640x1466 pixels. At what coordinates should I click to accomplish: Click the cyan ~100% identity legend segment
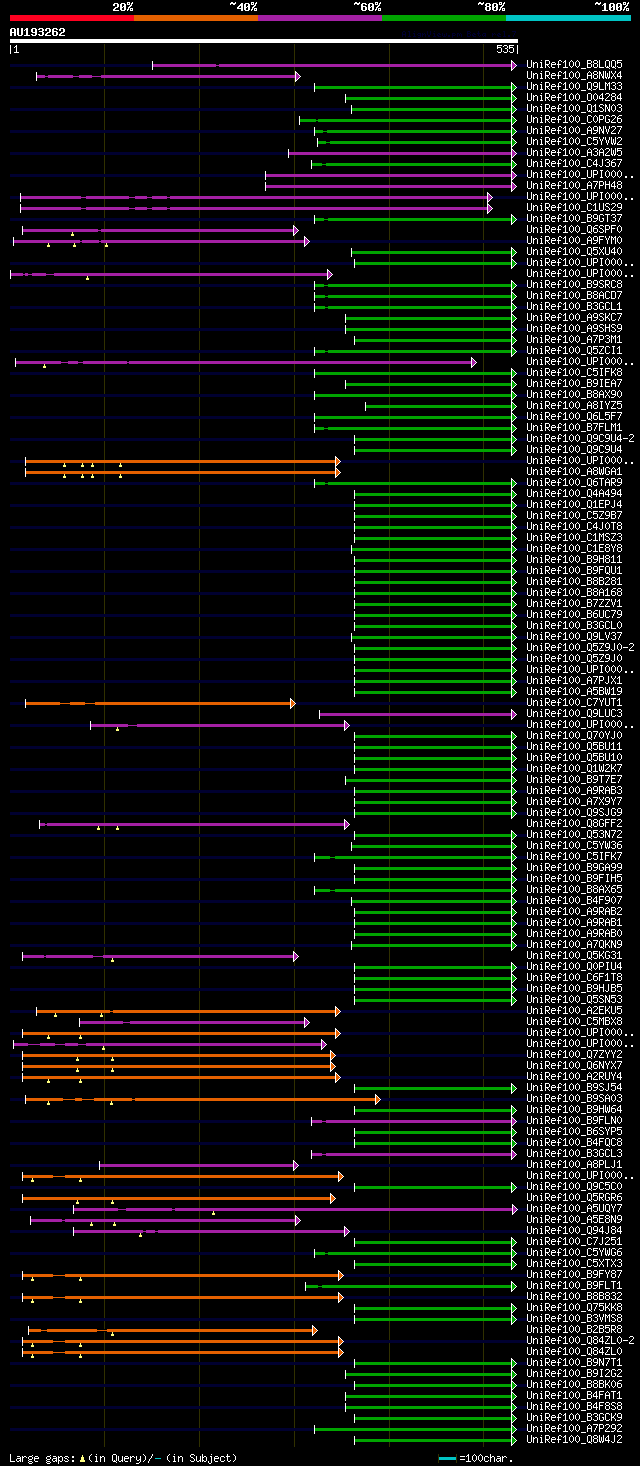(568, 18)
